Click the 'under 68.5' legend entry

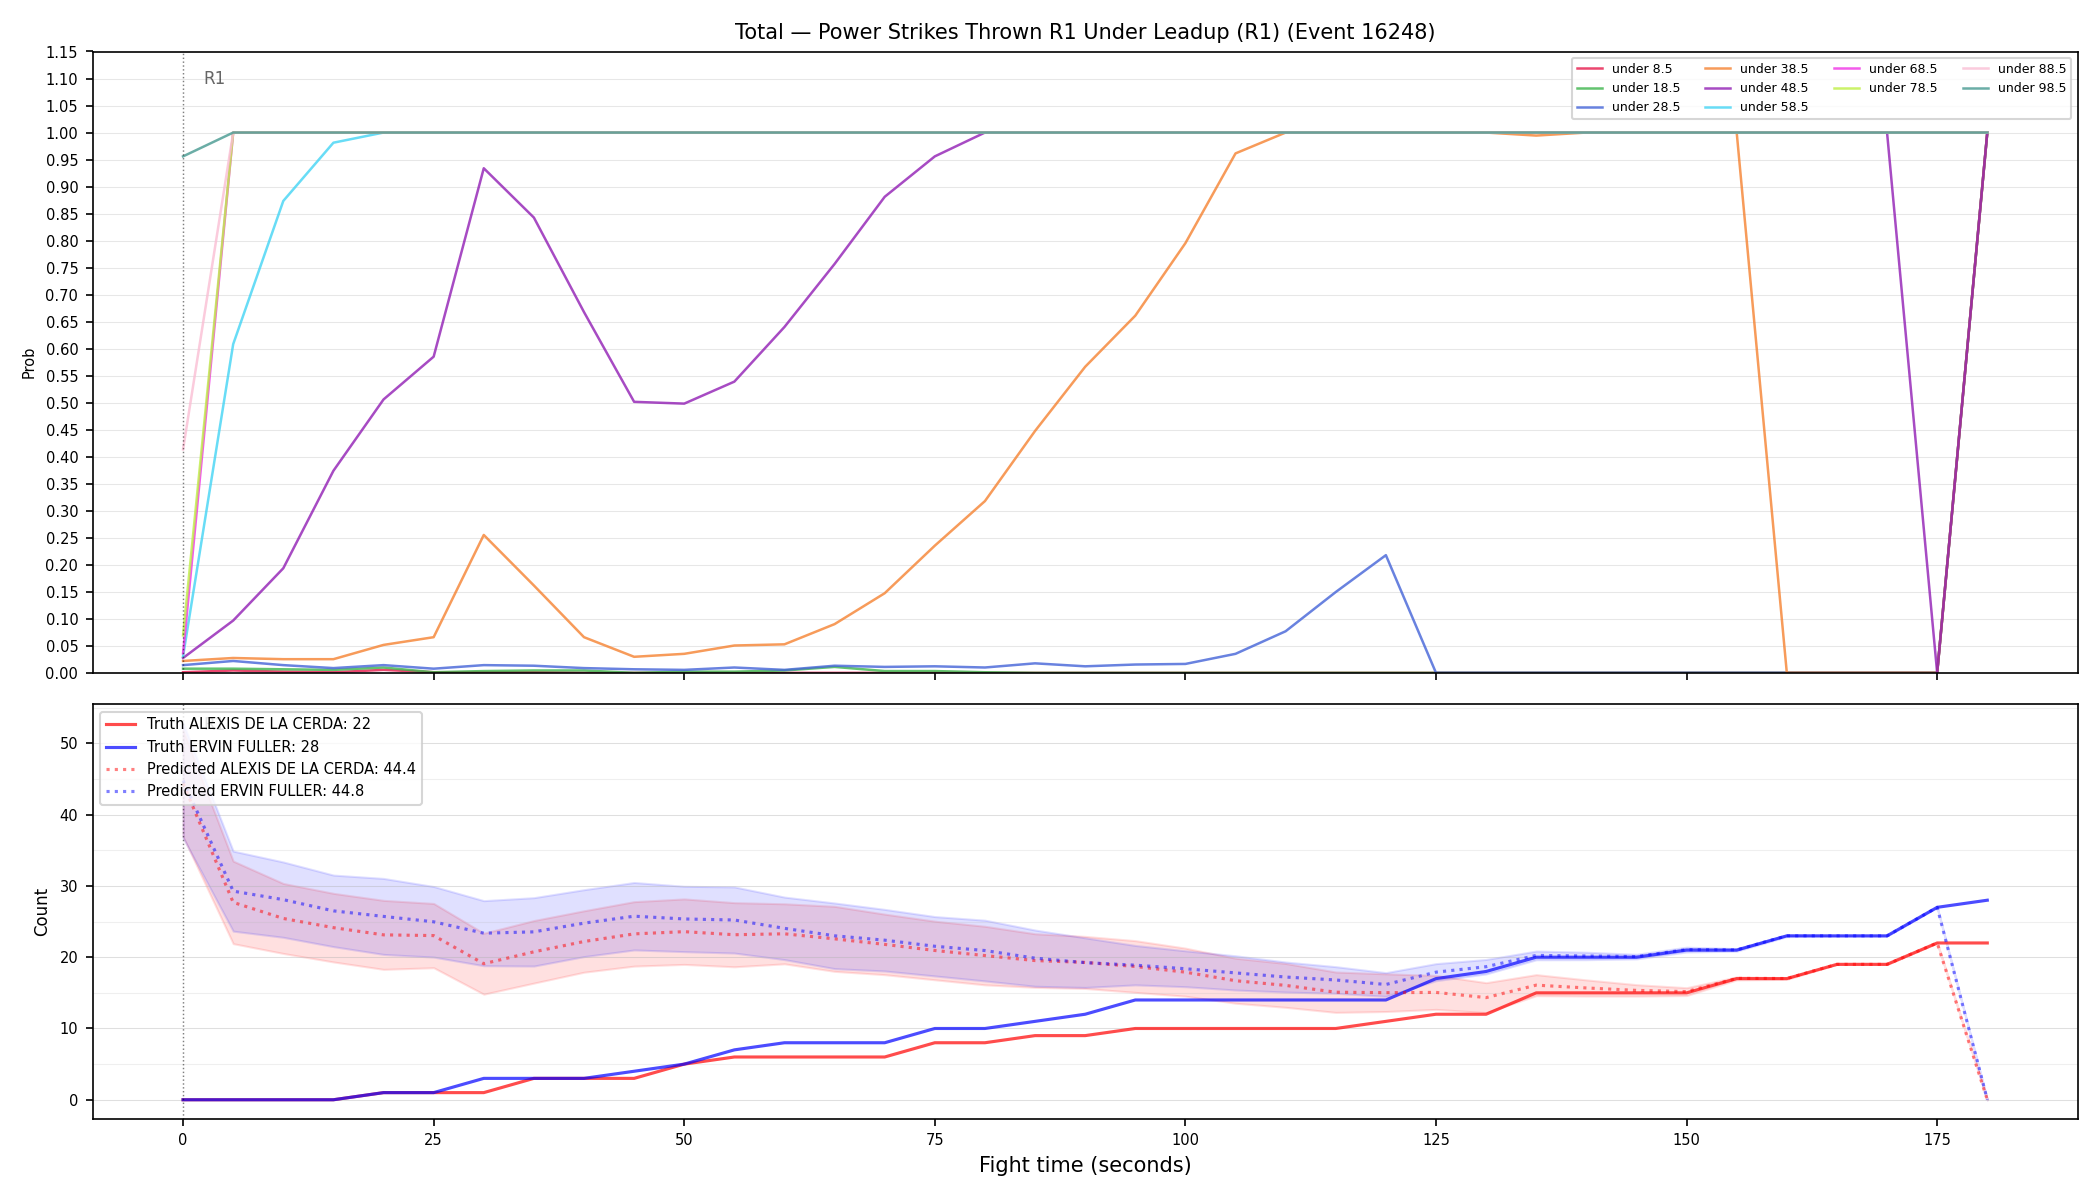(x=1885, y=69)
